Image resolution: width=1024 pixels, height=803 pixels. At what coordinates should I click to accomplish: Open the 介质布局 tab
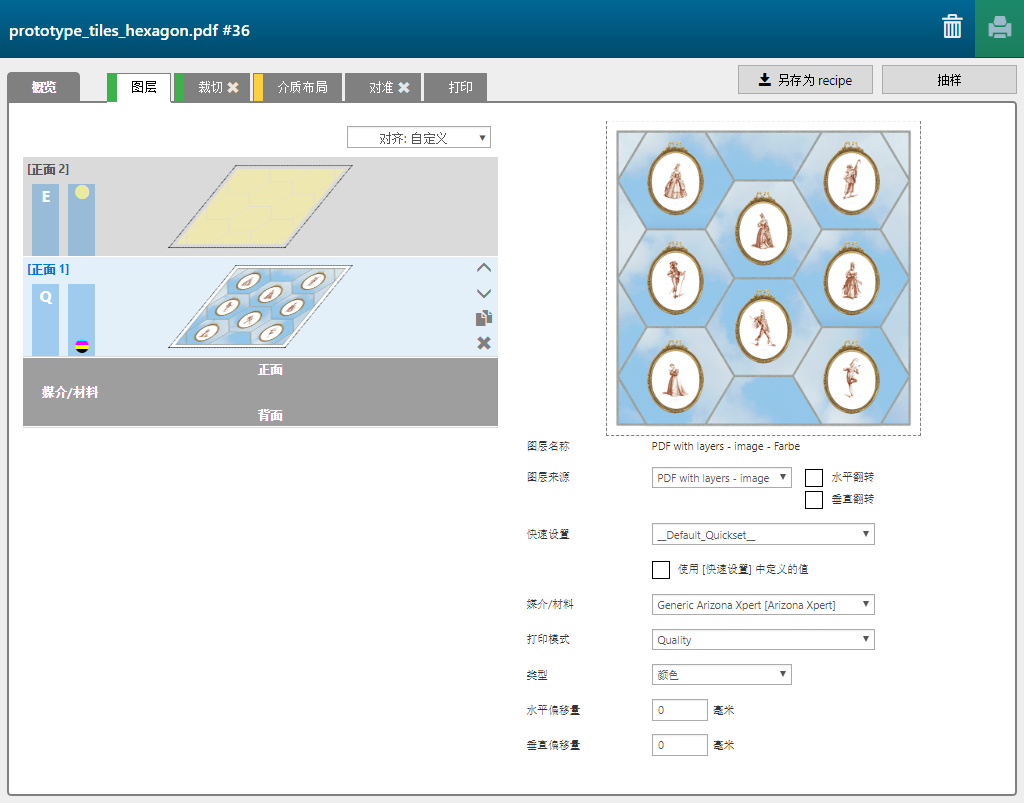tap(298, 87)
